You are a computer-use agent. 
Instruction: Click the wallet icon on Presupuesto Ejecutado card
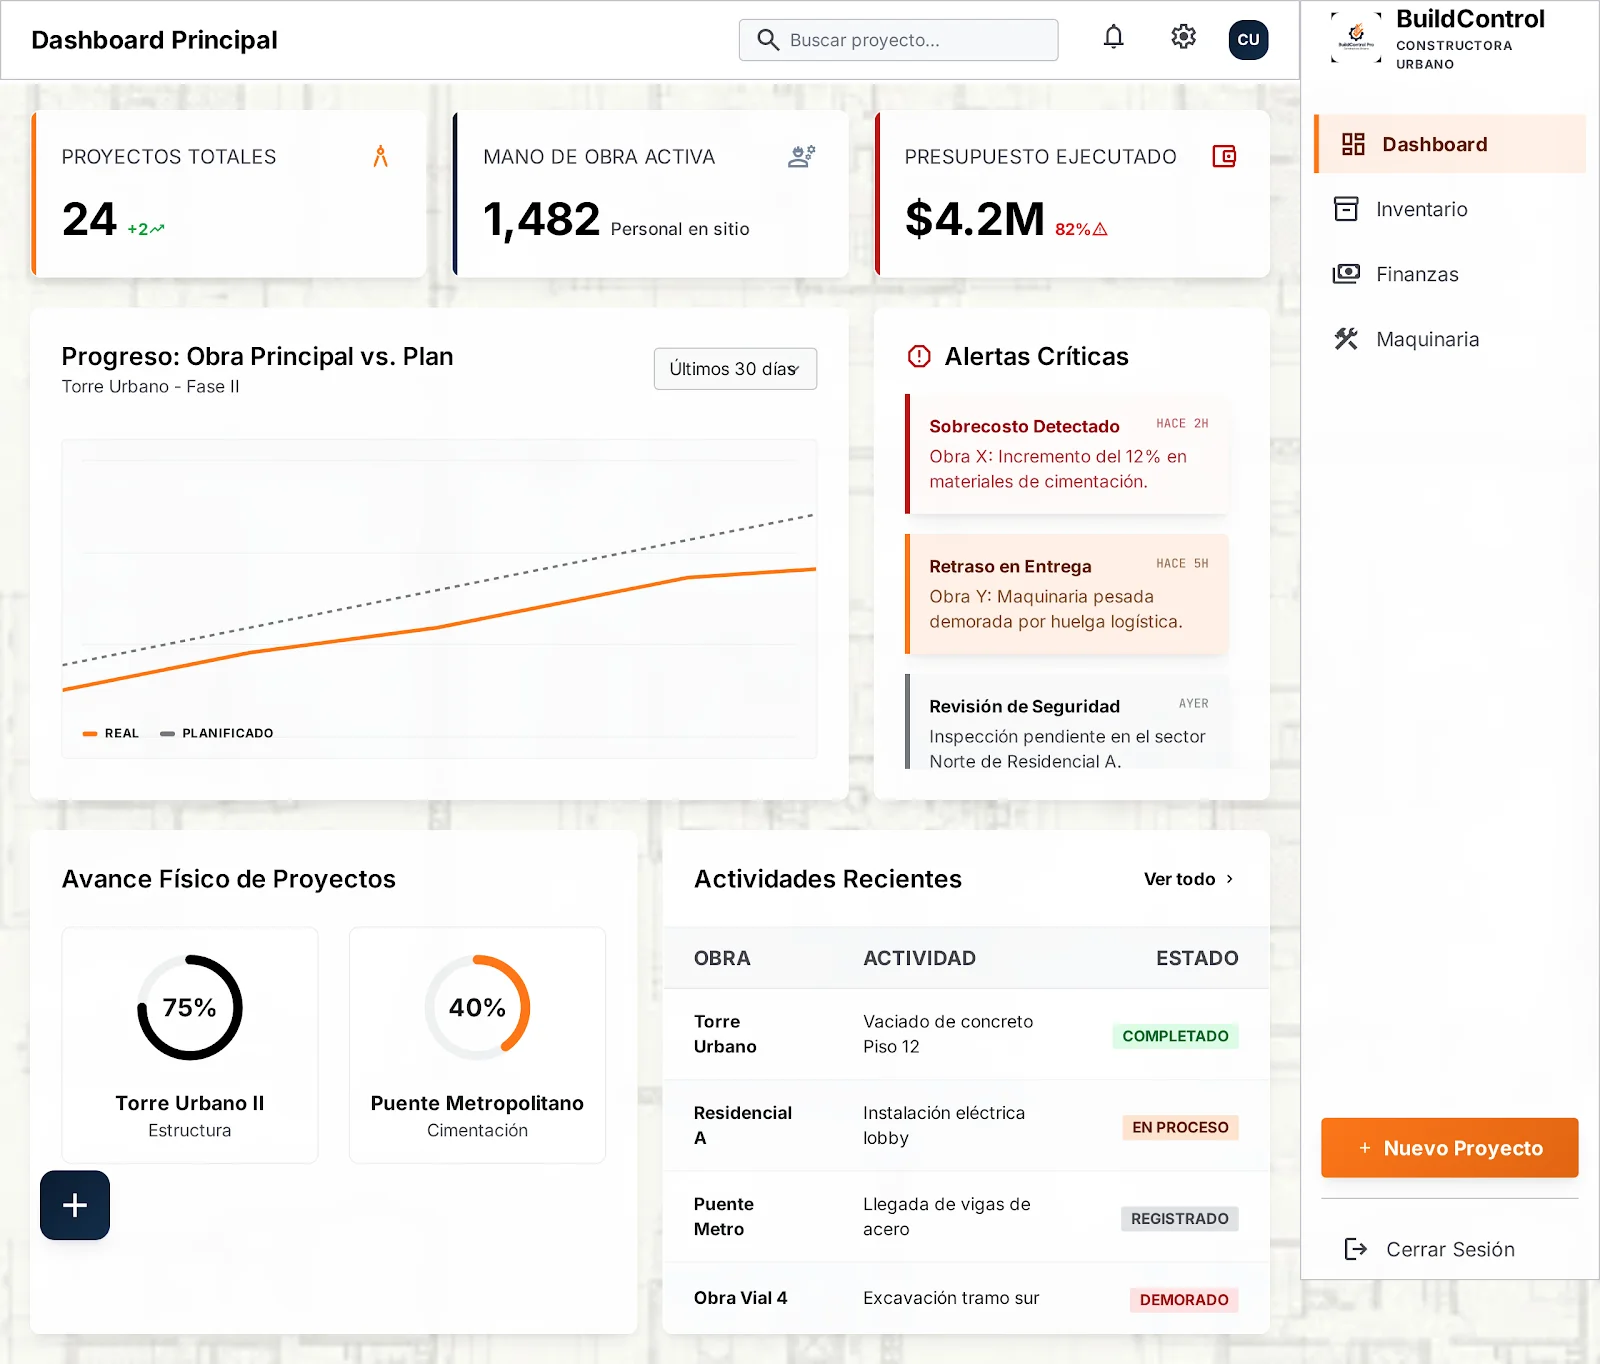(x=1224, y=156)
